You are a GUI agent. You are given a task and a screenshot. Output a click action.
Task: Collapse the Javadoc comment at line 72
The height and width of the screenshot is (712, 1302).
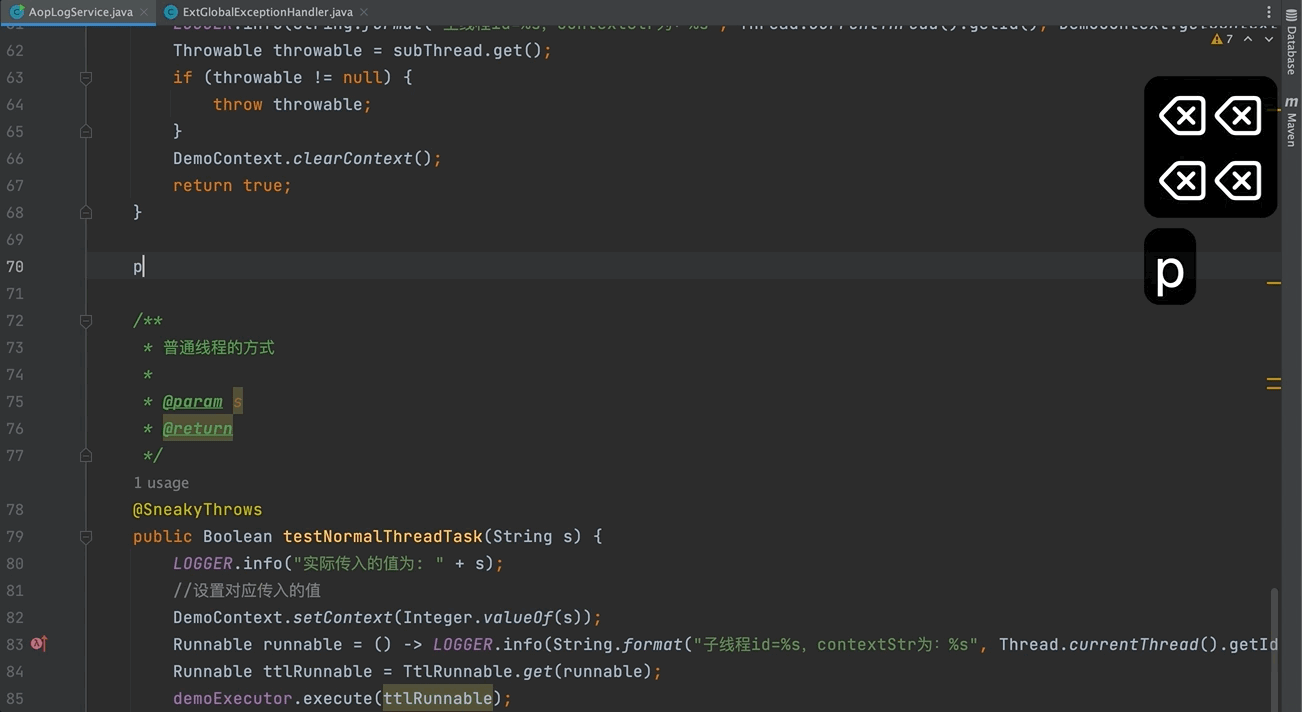pos(85,320)
